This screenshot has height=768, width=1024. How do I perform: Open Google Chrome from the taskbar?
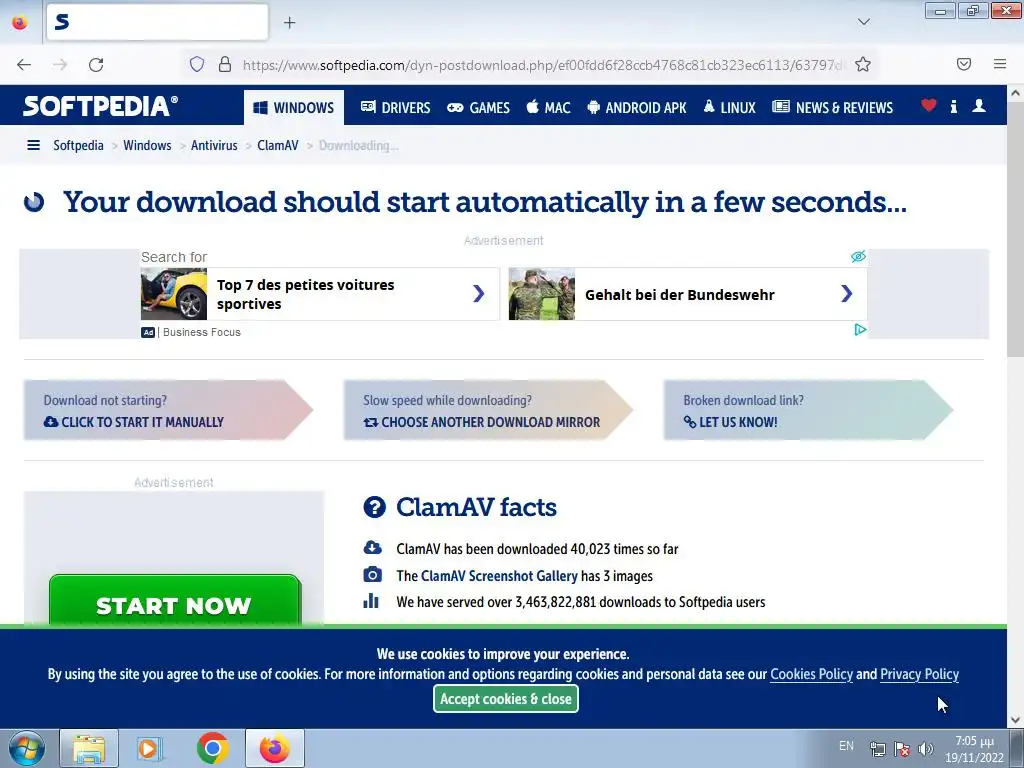click(213, 748)
